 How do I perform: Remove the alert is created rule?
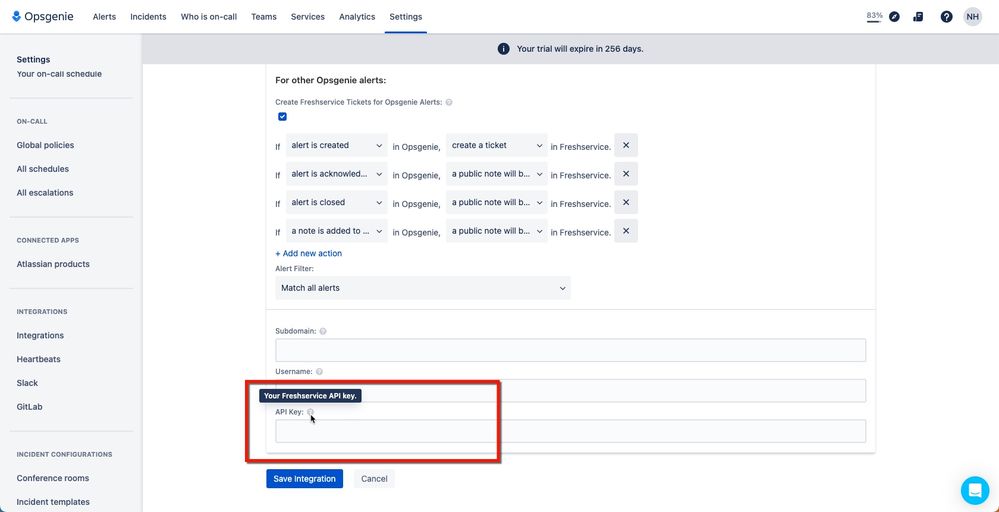(626, 145)
